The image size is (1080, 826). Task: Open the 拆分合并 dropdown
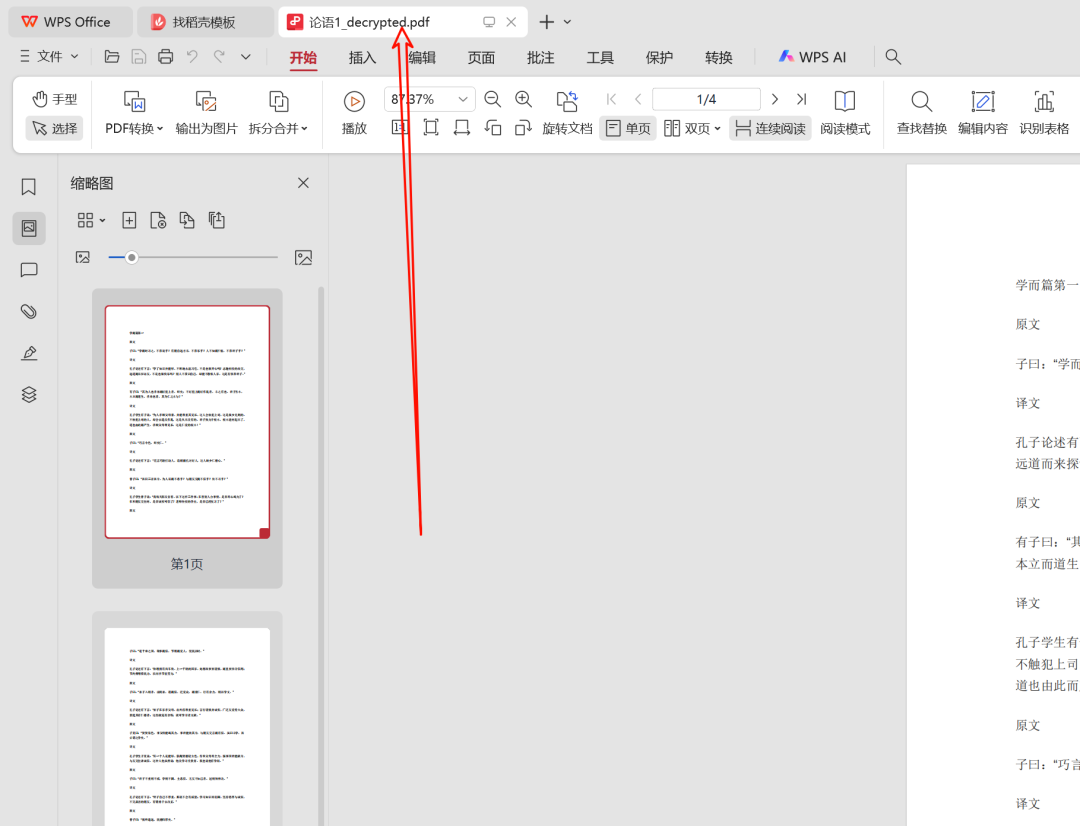point(278,113)
